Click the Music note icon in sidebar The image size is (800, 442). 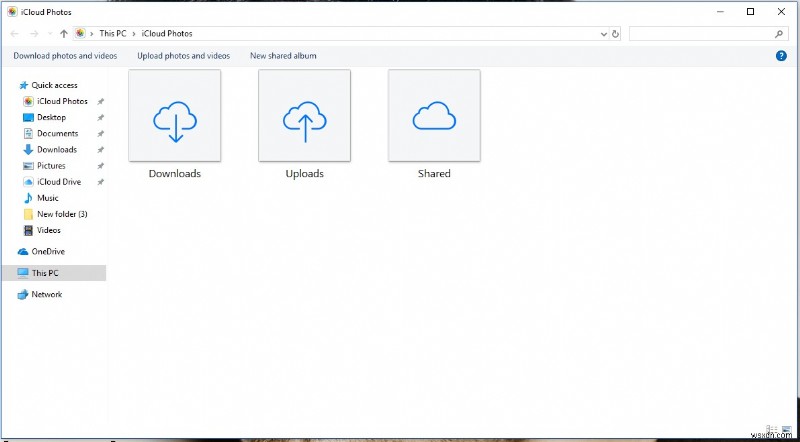pos(29,198)
